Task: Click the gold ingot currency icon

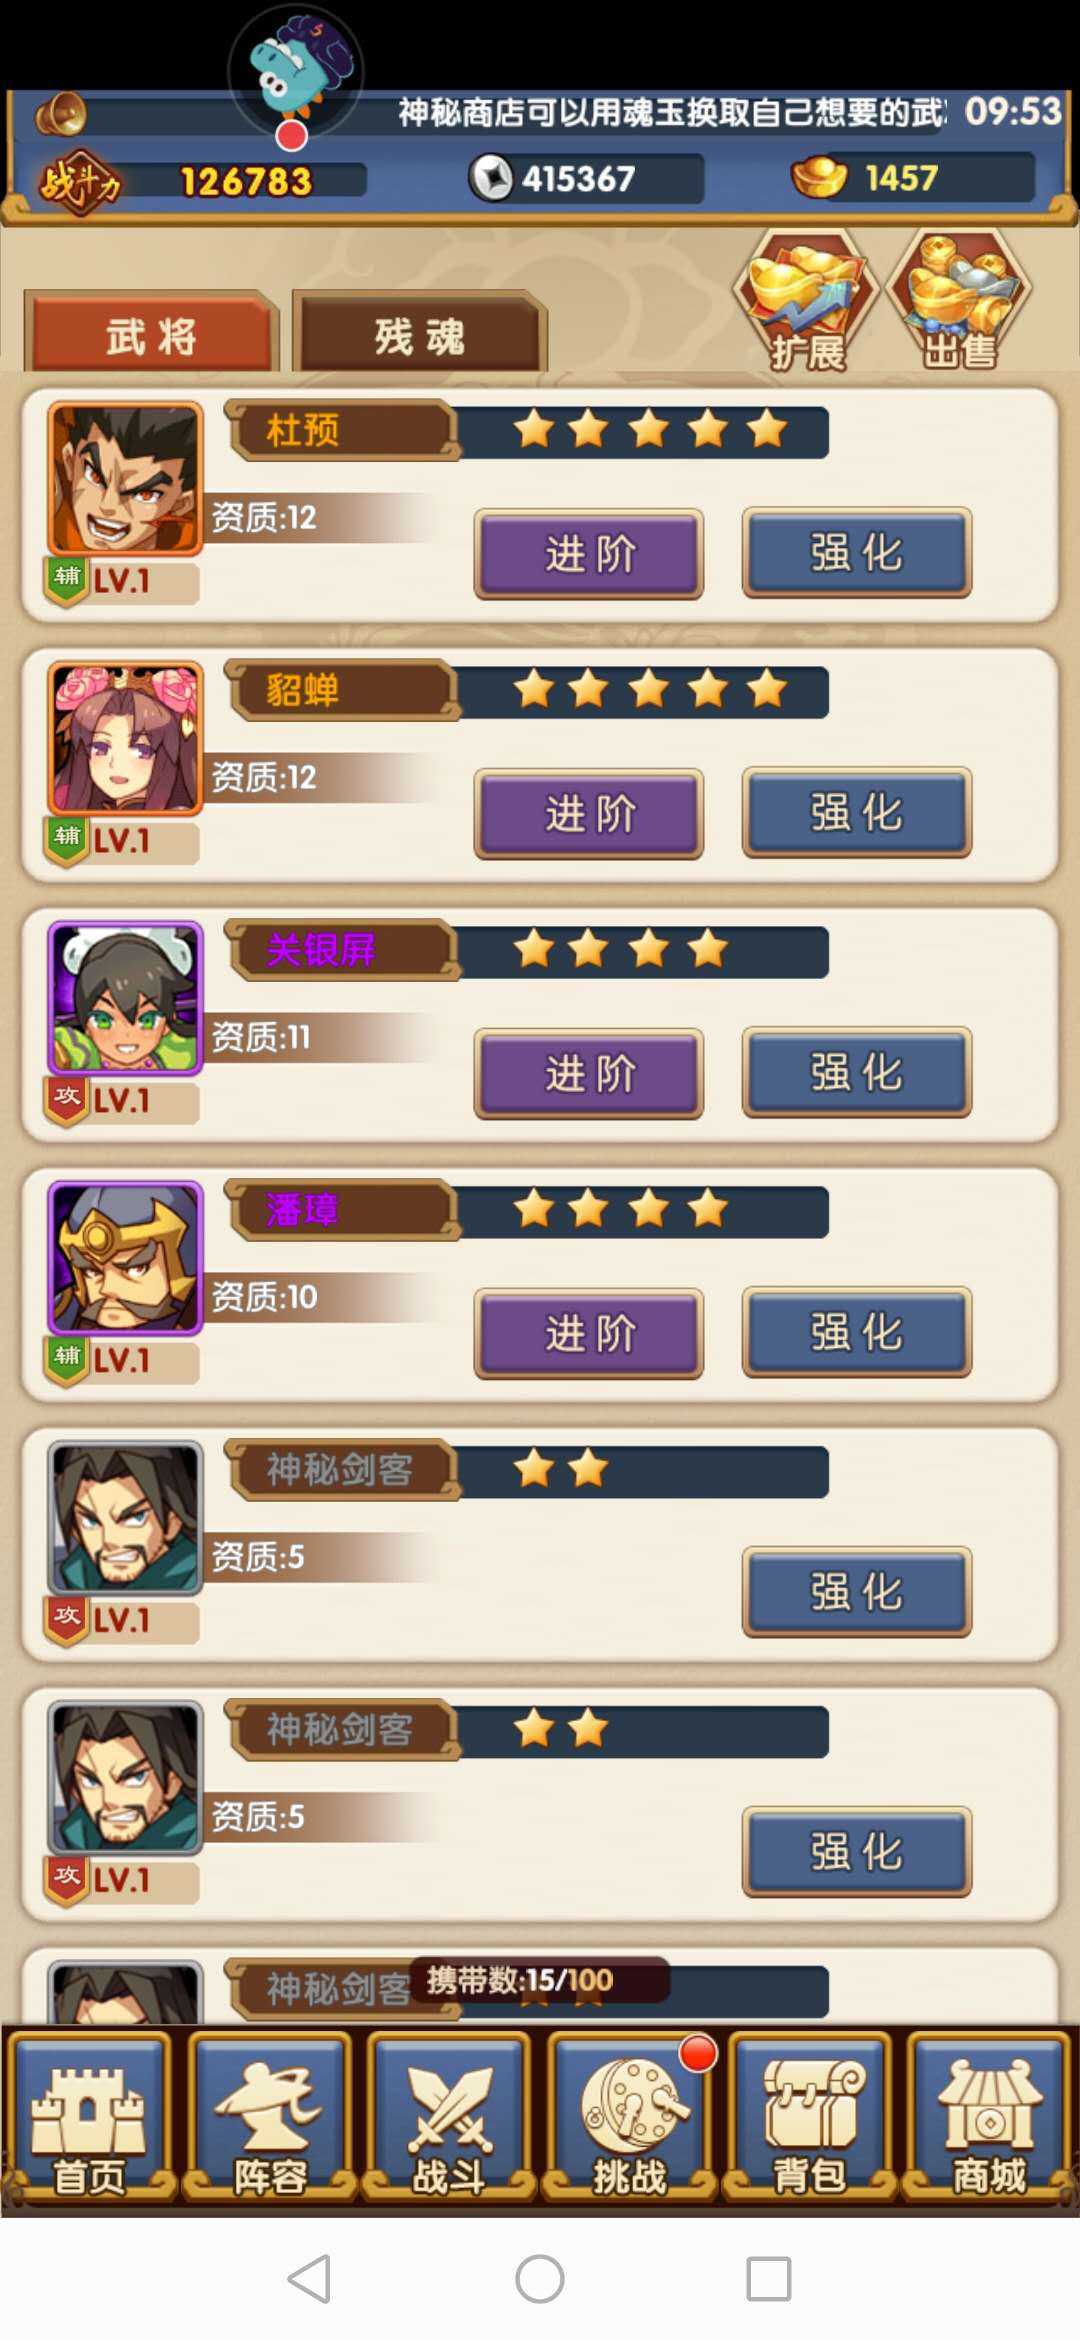Action: coord(819,177)
